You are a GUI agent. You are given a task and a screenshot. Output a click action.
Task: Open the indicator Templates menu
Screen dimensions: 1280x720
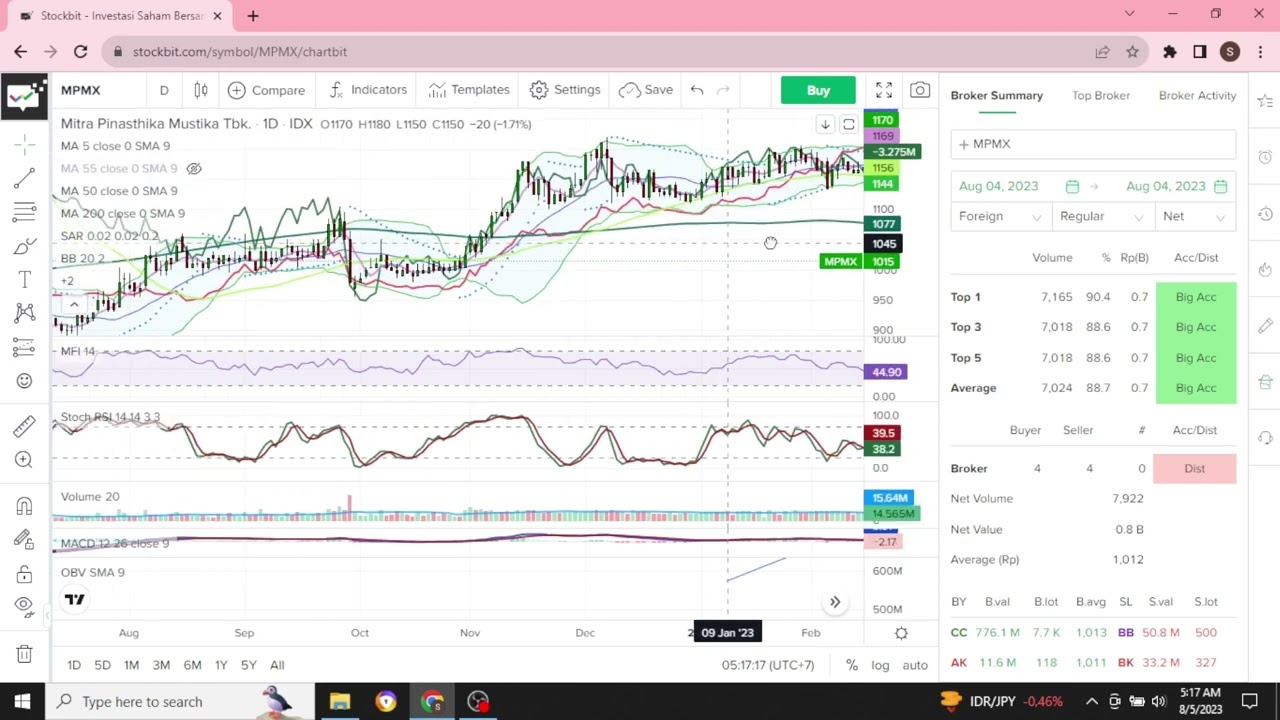tap(469, 90)
